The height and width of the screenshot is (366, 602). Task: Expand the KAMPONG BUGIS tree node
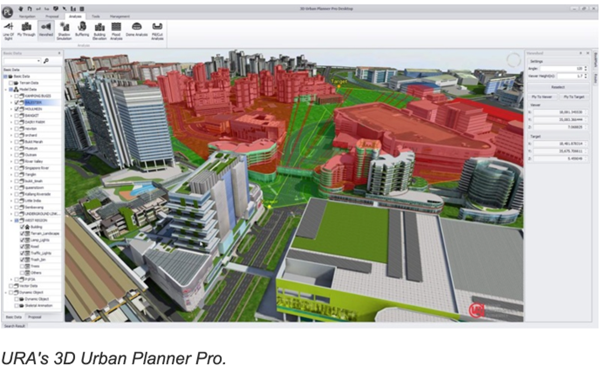click(11, 96)
